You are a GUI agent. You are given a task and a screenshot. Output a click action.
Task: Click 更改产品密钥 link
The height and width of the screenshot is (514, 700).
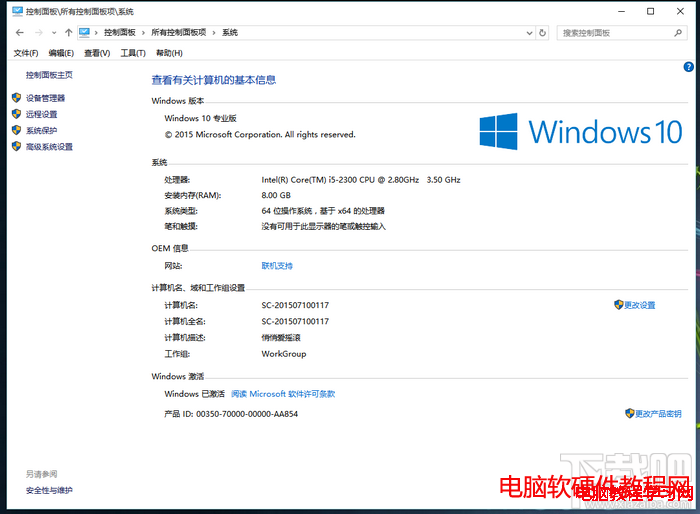click(658, 414)
